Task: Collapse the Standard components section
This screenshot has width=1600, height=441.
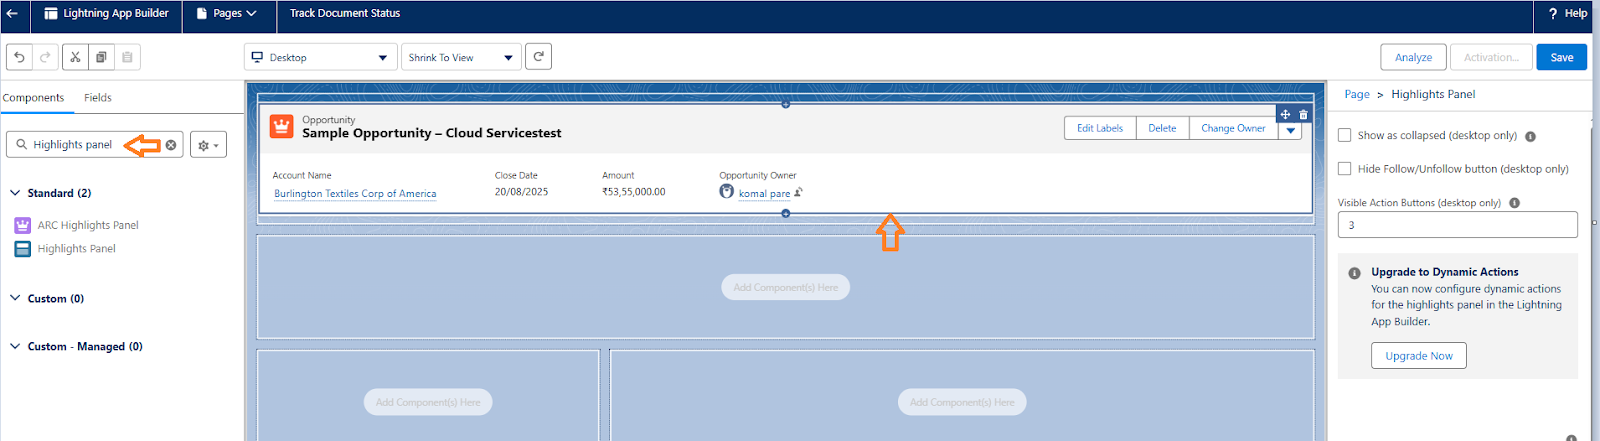Action: pyautogui.click(x=15, y=193)
